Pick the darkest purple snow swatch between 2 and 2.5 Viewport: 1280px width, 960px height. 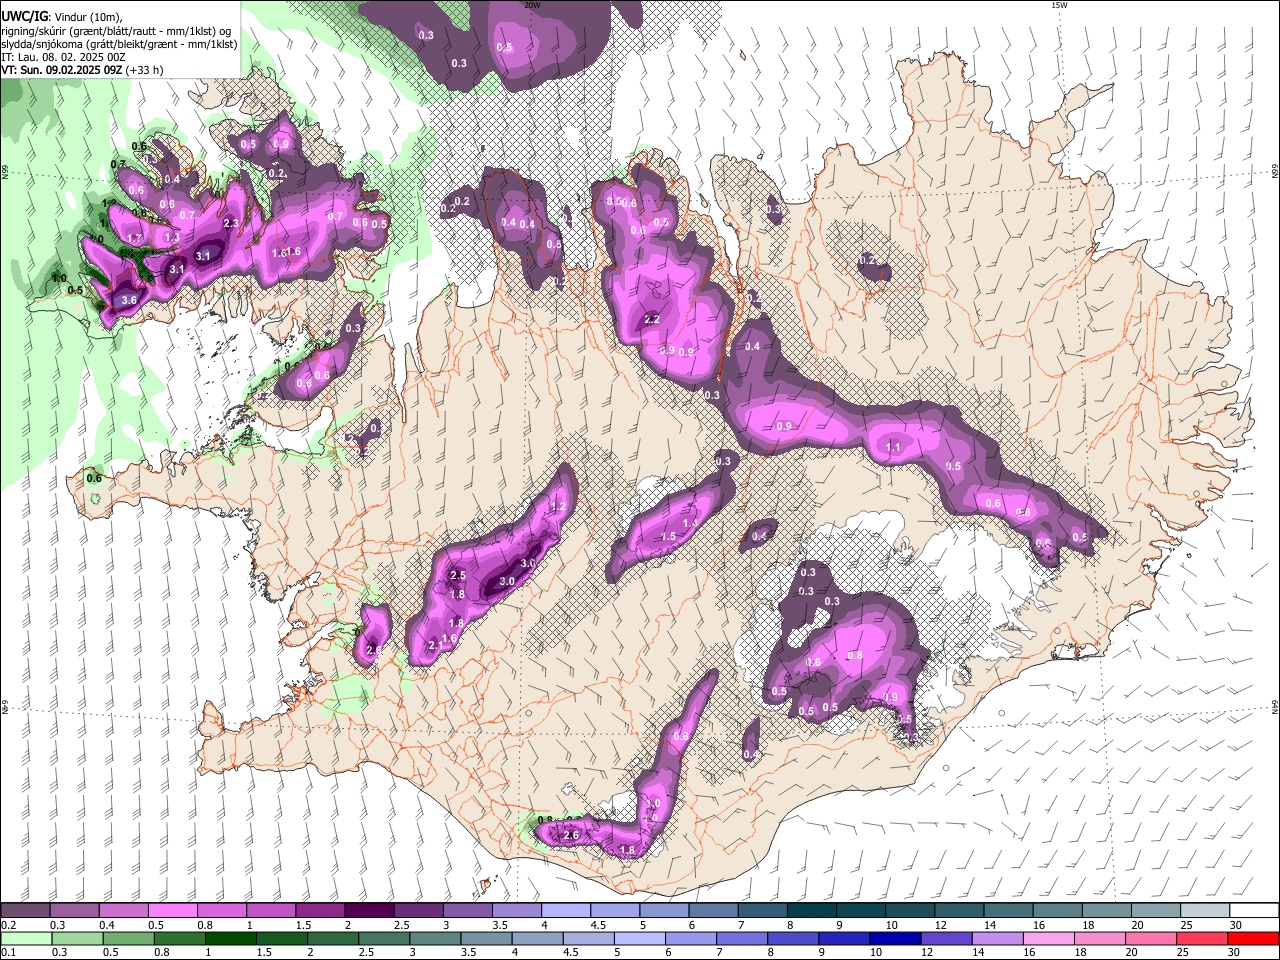click(368, 911)
